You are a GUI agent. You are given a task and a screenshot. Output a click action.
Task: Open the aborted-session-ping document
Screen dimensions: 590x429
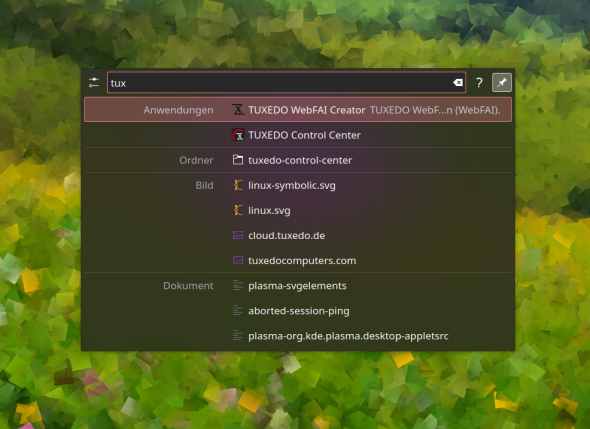[298, 310]
